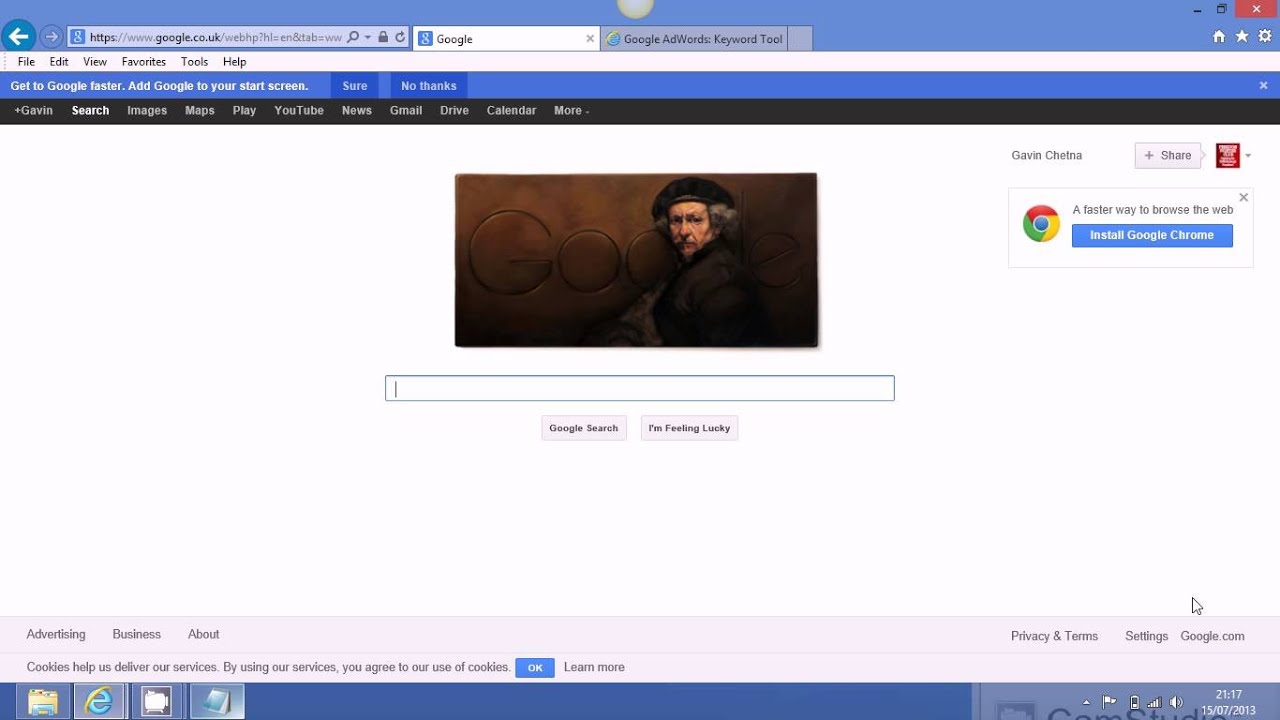1280x720 pixels.
Task: Open Drive from the Google bar
Action: [x=454, y=111]
